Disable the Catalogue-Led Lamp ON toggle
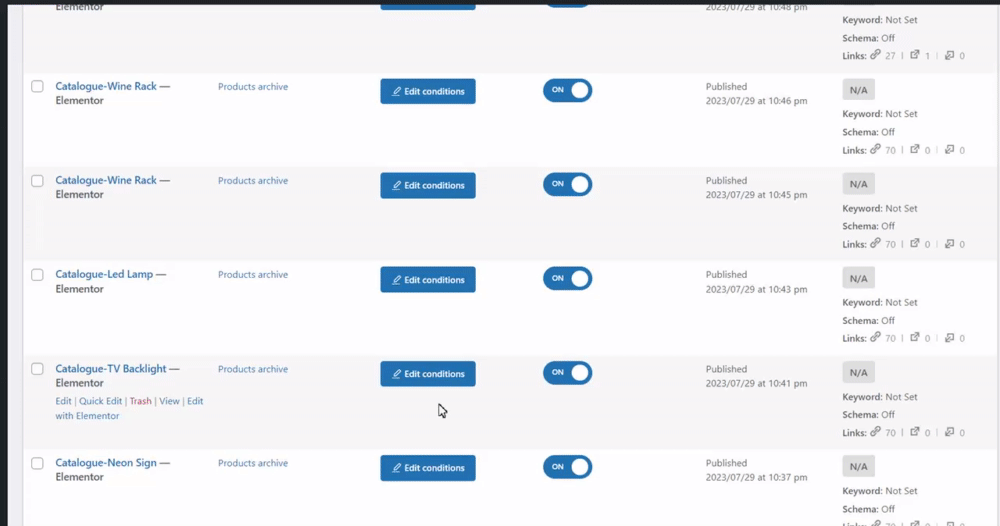The height and width of the screenshot is (526, 1000). click(x=568, y=279)
